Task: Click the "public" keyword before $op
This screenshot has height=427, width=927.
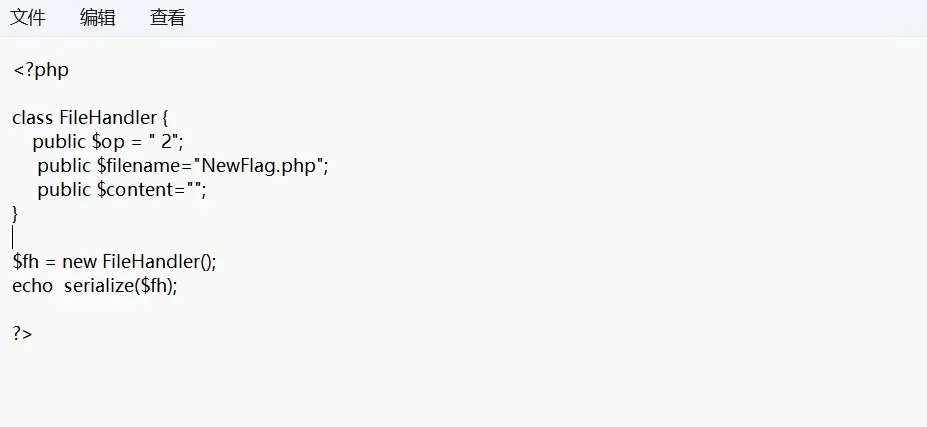Action: (x=59, y=142)
